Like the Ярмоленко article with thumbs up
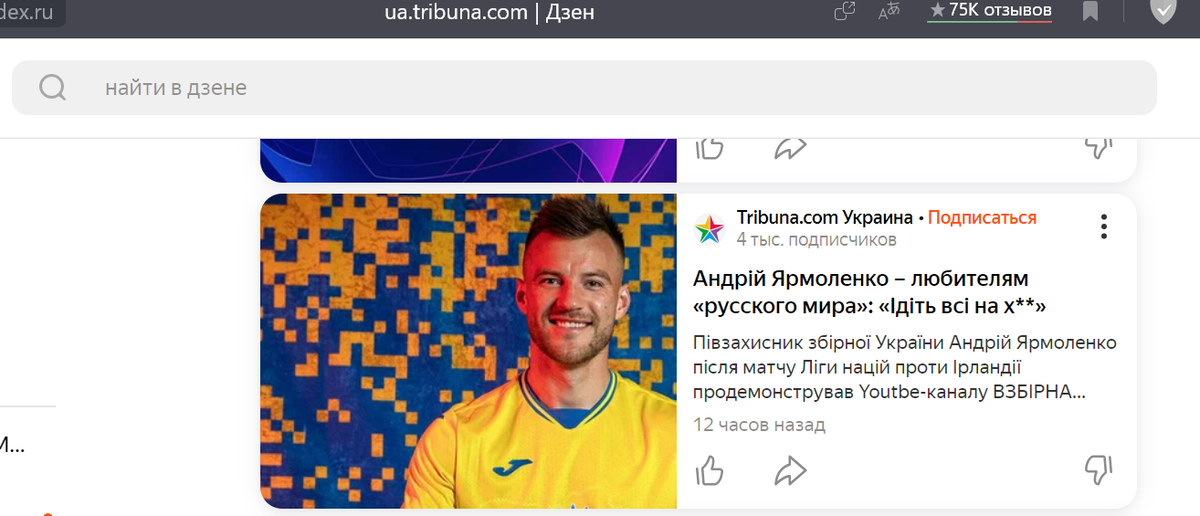The image size is (1200, 516). pos(709,469)
